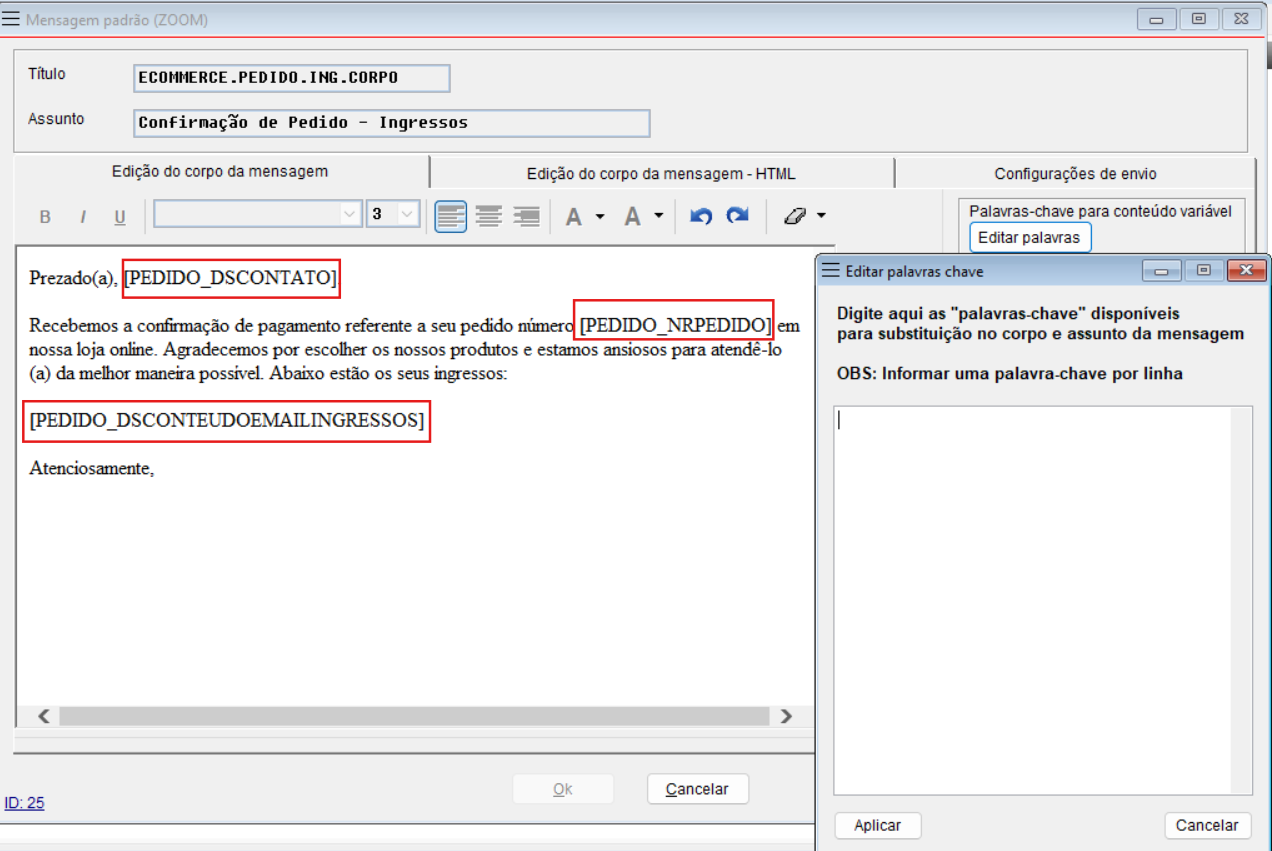Click the Editar palavras button

tap(1029, 238)
